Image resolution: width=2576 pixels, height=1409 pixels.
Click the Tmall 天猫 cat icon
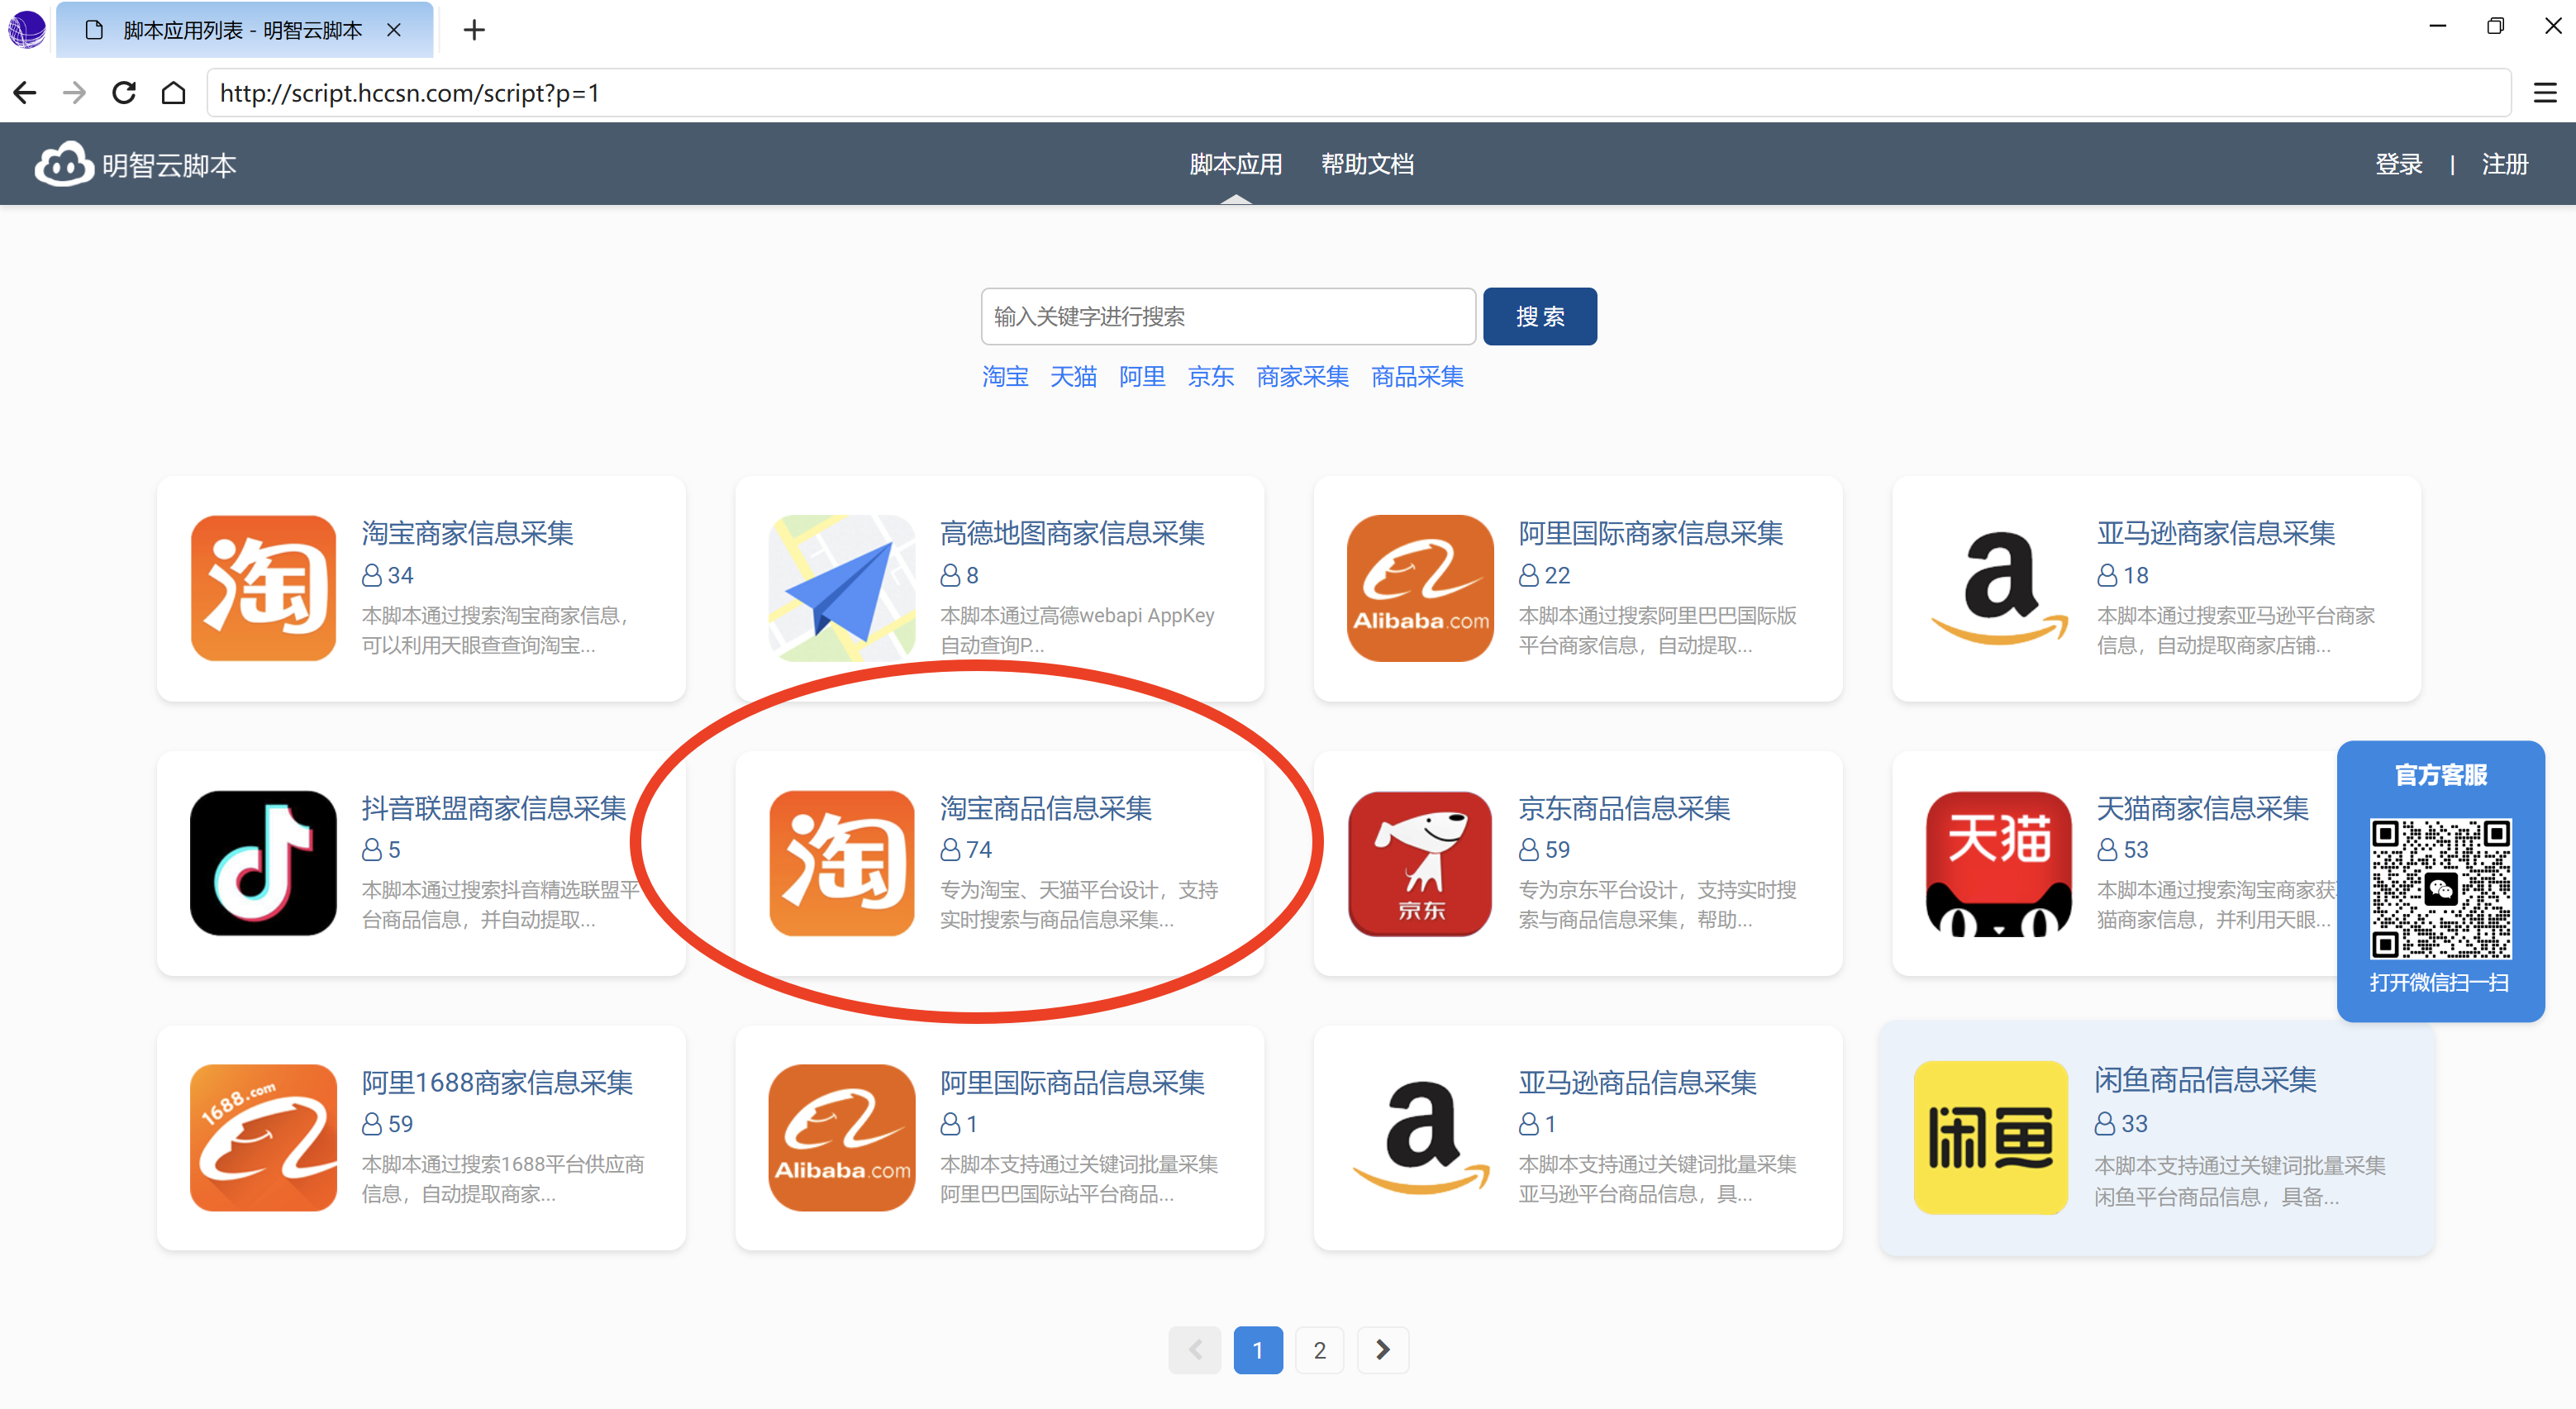click(1999, 863)
